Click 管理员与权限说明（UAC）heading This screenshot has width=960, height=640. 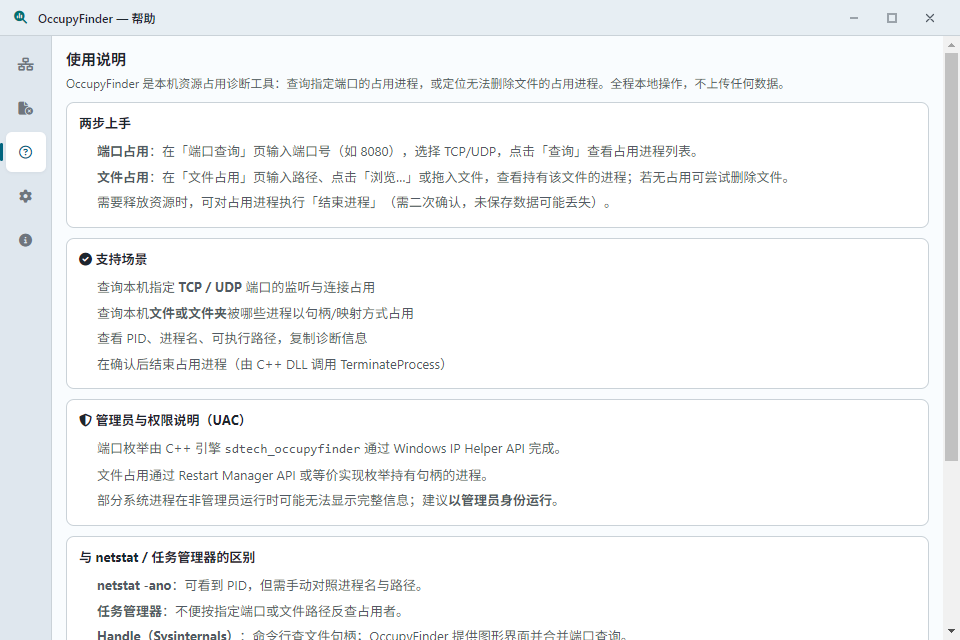coord(170,421)
